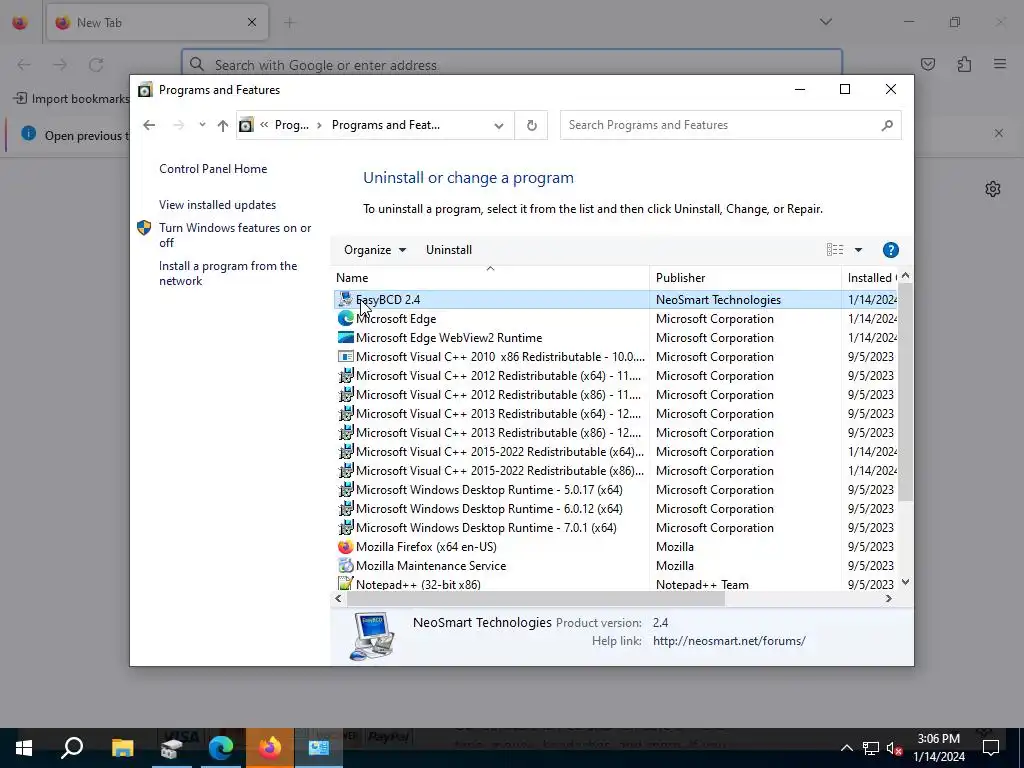Select Visual C++ 2013 Redistributable (x64) row
Screen dimensions: 1024x768
tap(615, 413)
